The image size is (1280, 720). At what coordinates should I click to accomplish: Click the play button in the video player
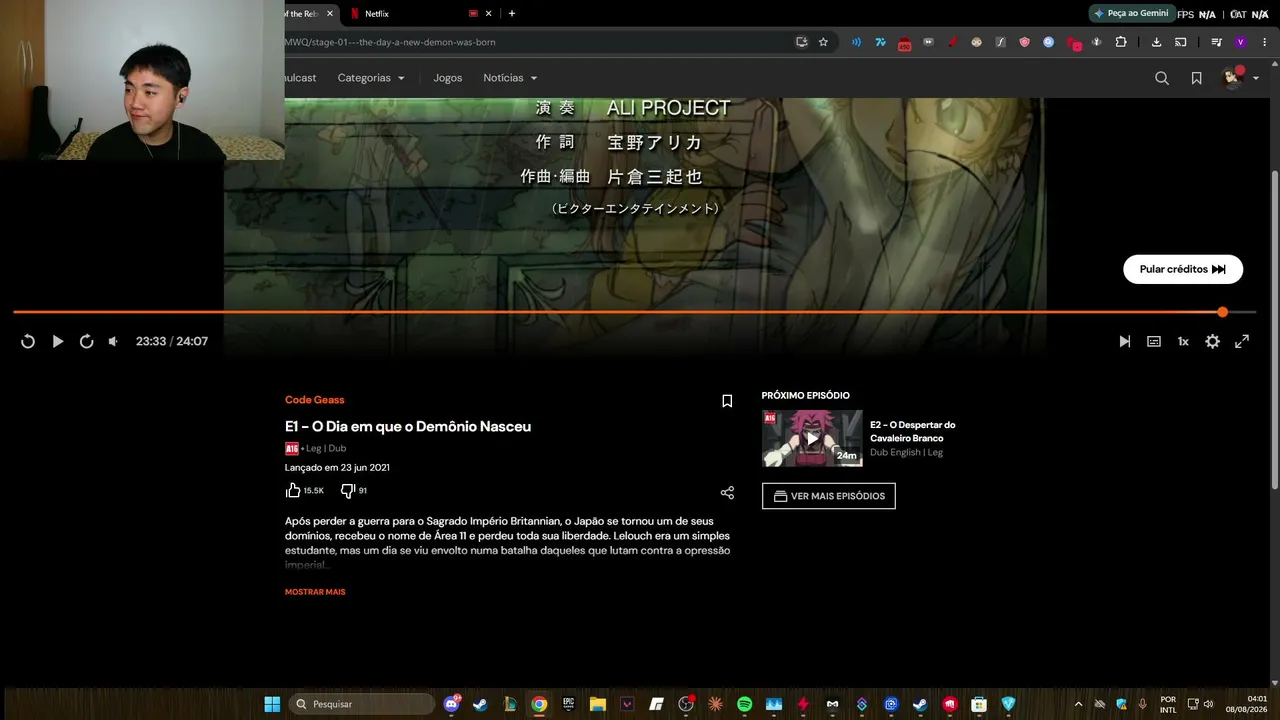(57, 341)
